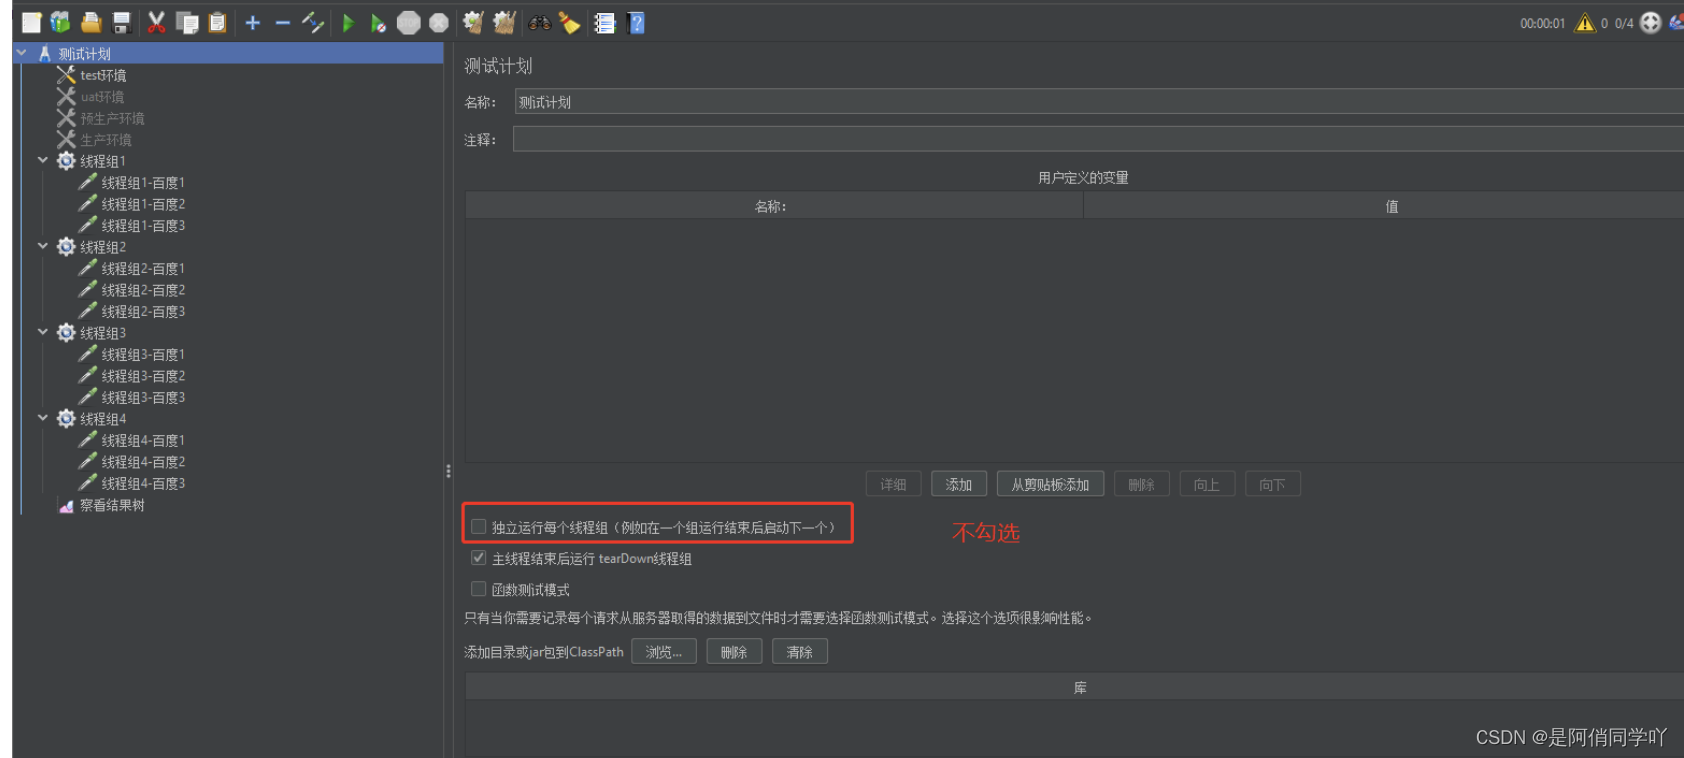Click the Open file folder icon
1684x758 pixels.
point(91,23)
